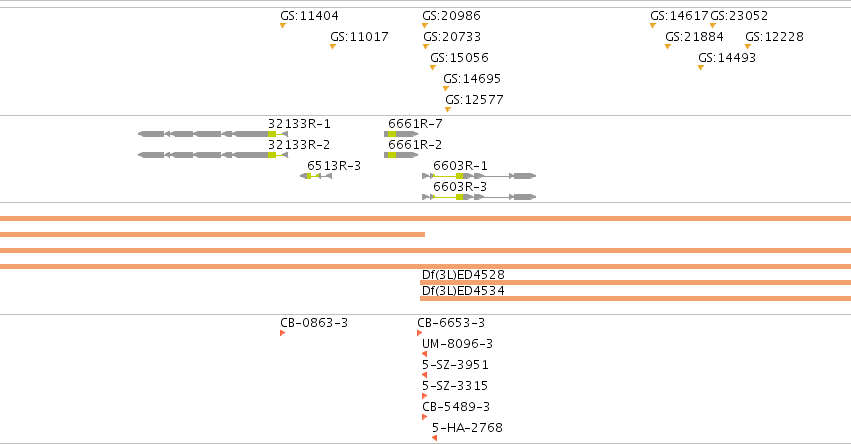Open the CB-6653-3 label
Screen dimensions: 851x444
pyautogui.click(x=451, y=322)
